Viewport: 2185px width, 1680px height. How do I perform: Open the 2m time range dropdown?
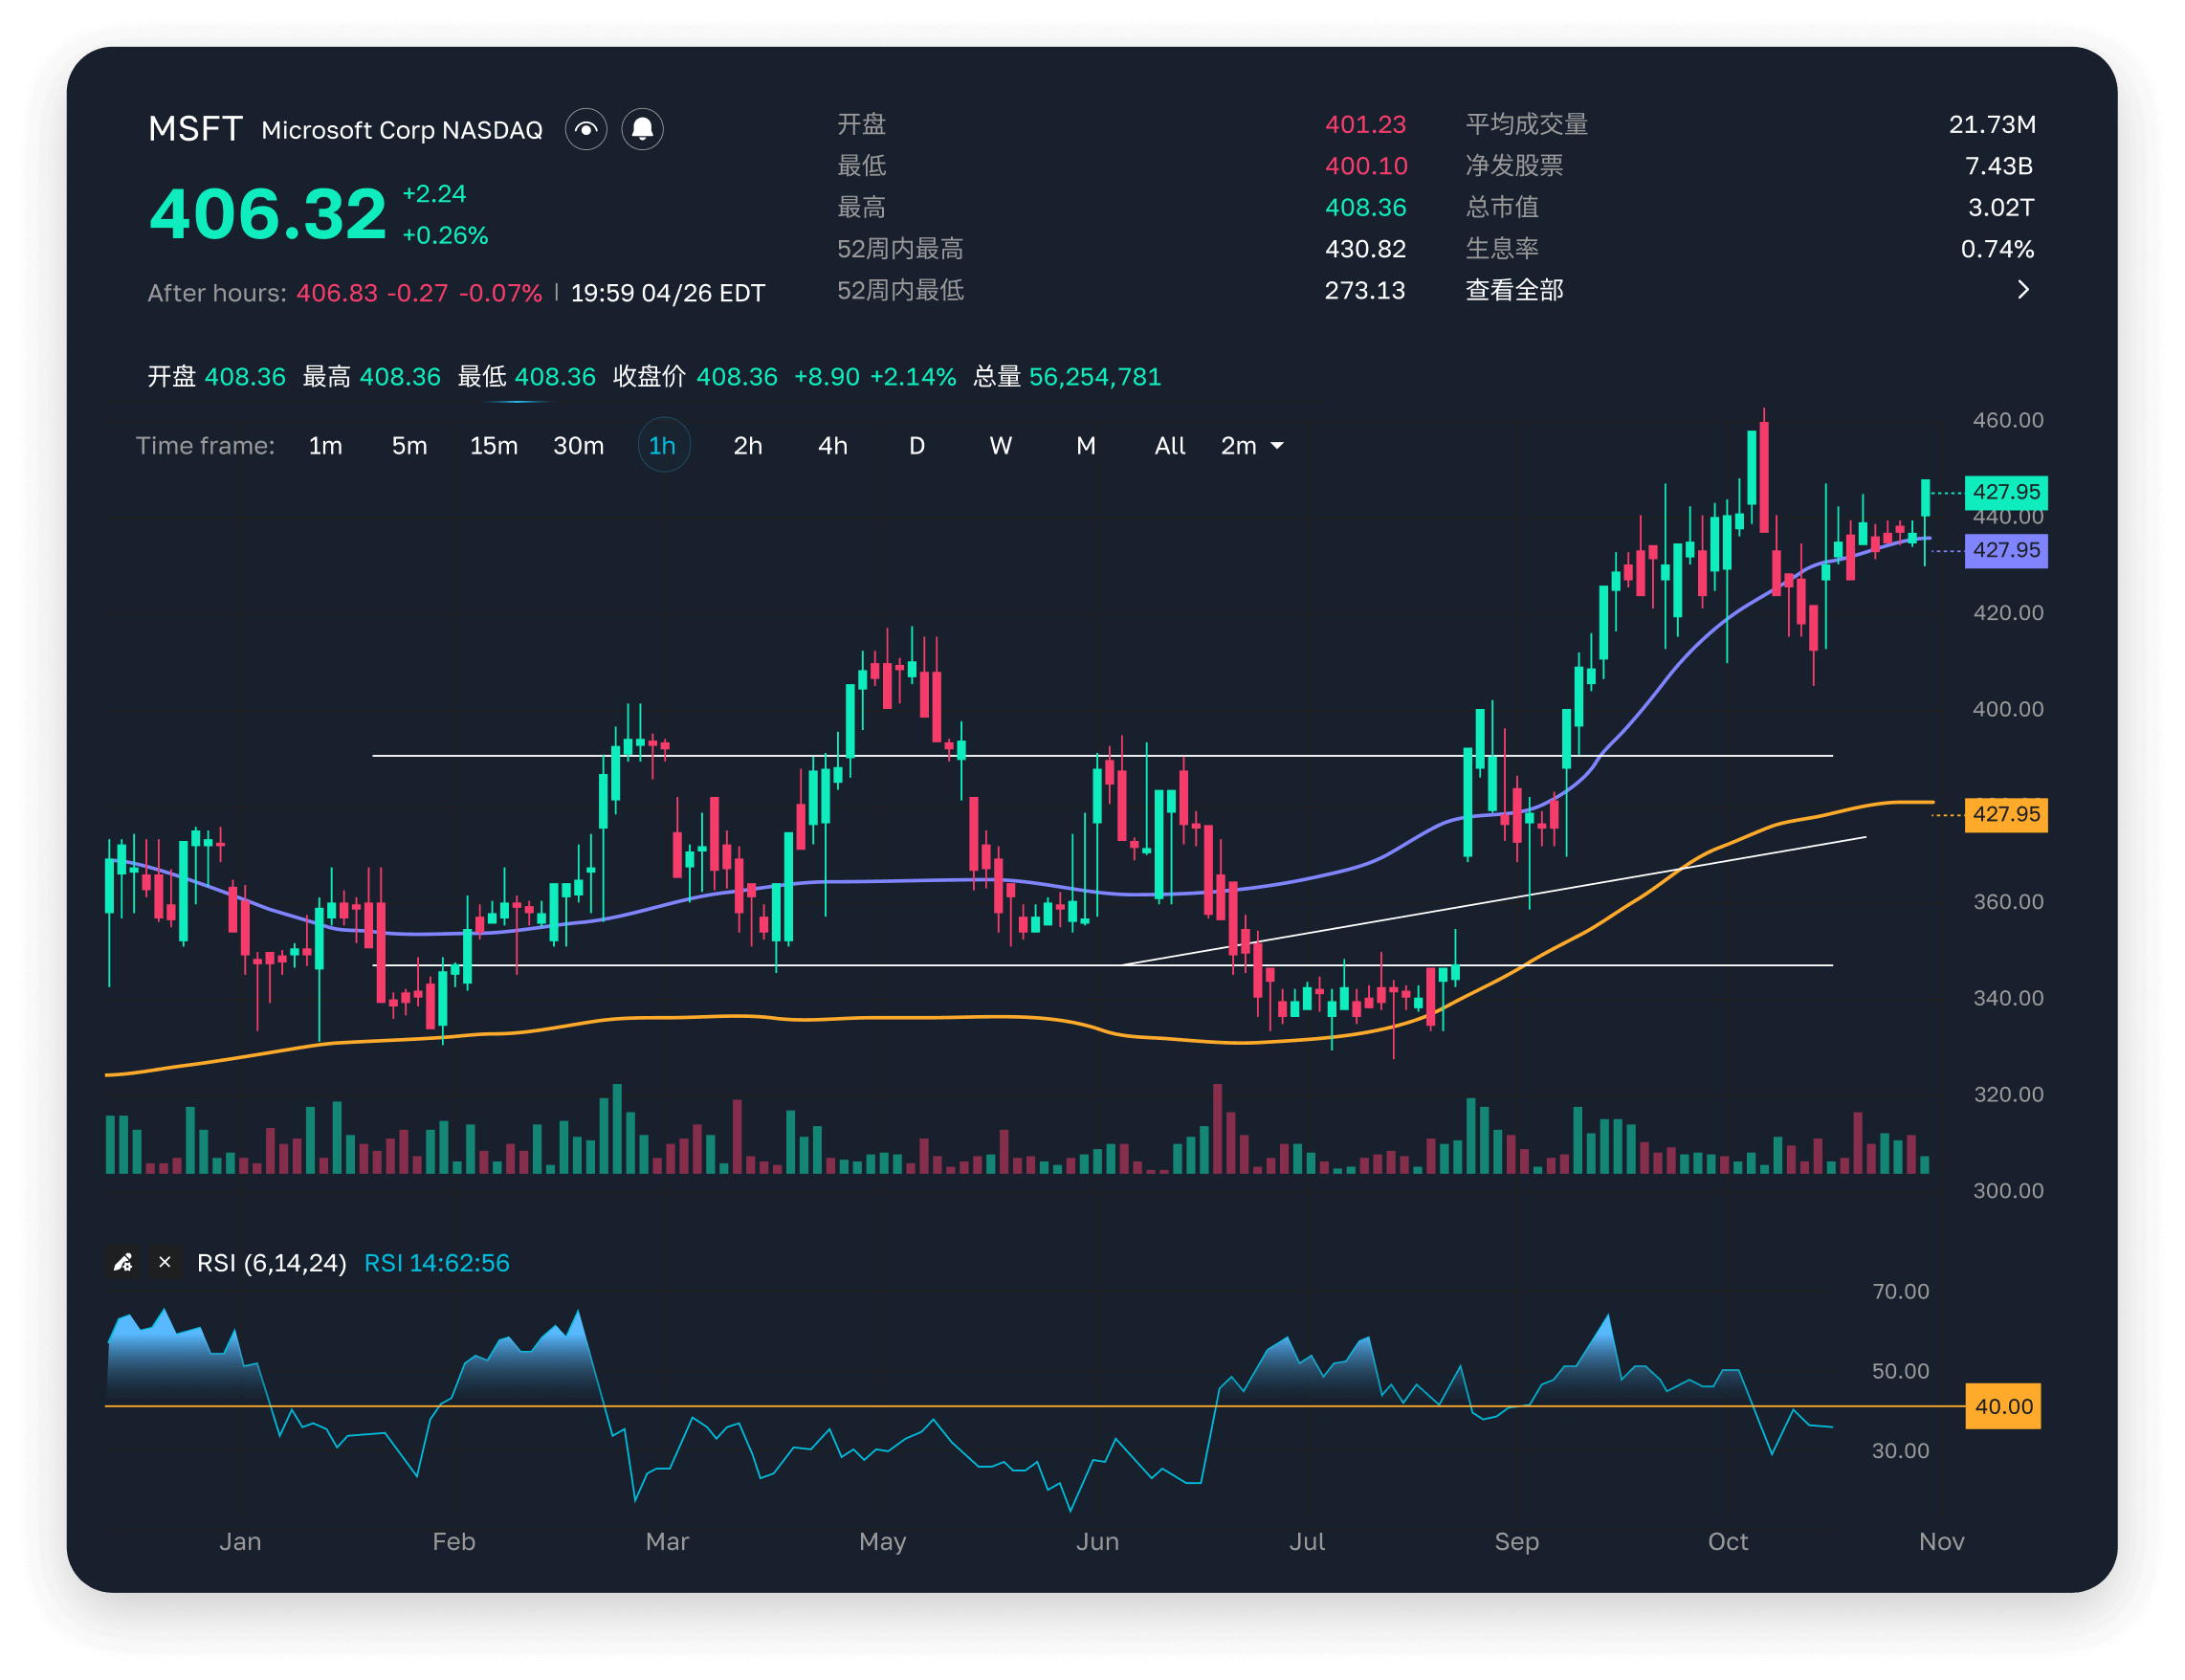(1252, 446)
